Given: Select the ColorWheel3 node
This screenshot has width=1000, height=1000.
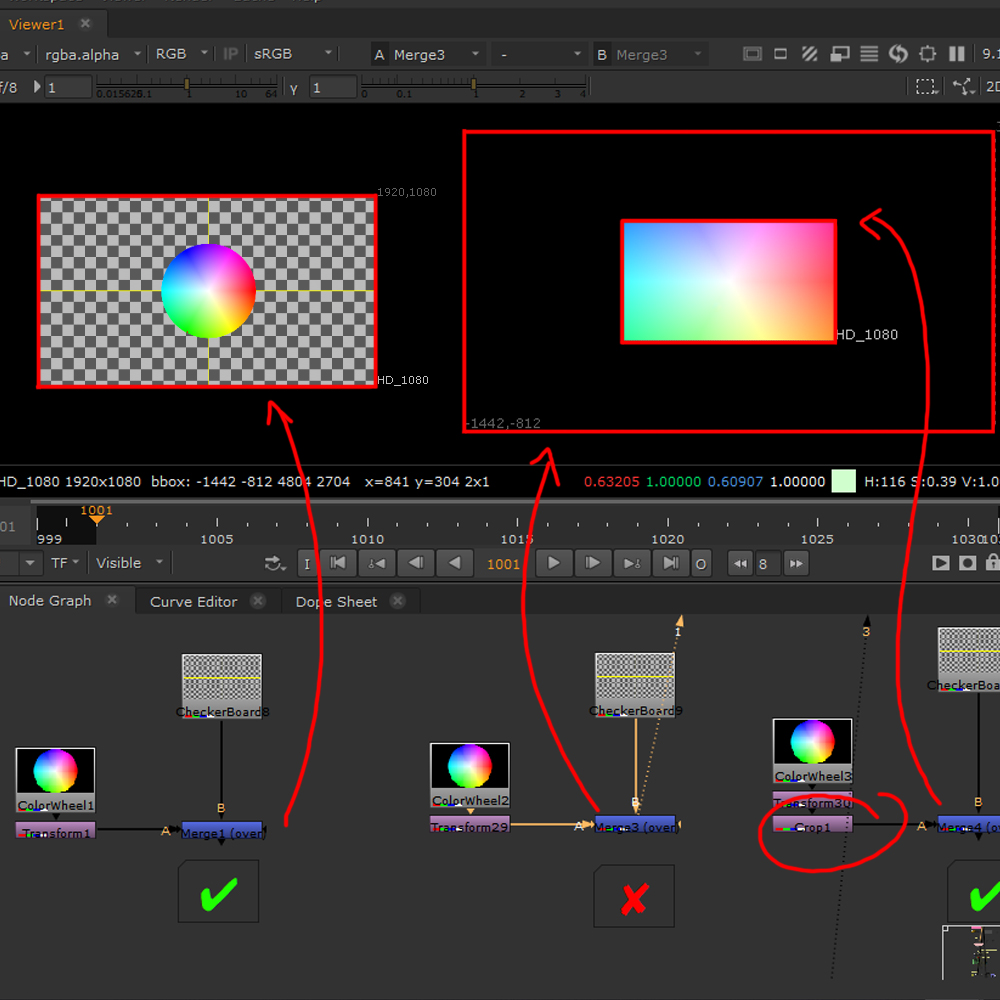Looking at the screenshot, I should (x=812, y=751).
